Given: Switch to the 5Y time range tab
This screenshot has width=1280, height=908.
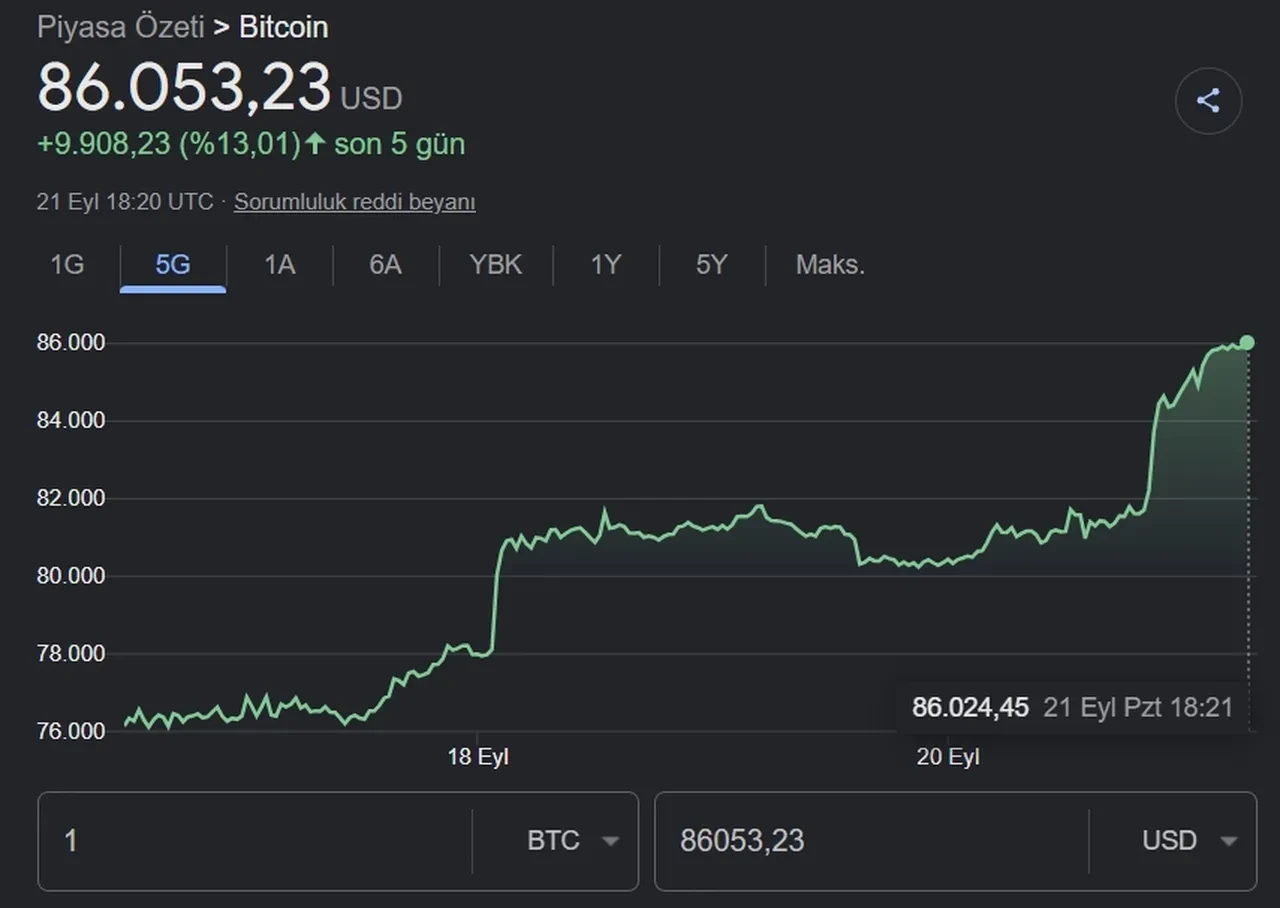Looking at the screenshot, I should (711, 265).
